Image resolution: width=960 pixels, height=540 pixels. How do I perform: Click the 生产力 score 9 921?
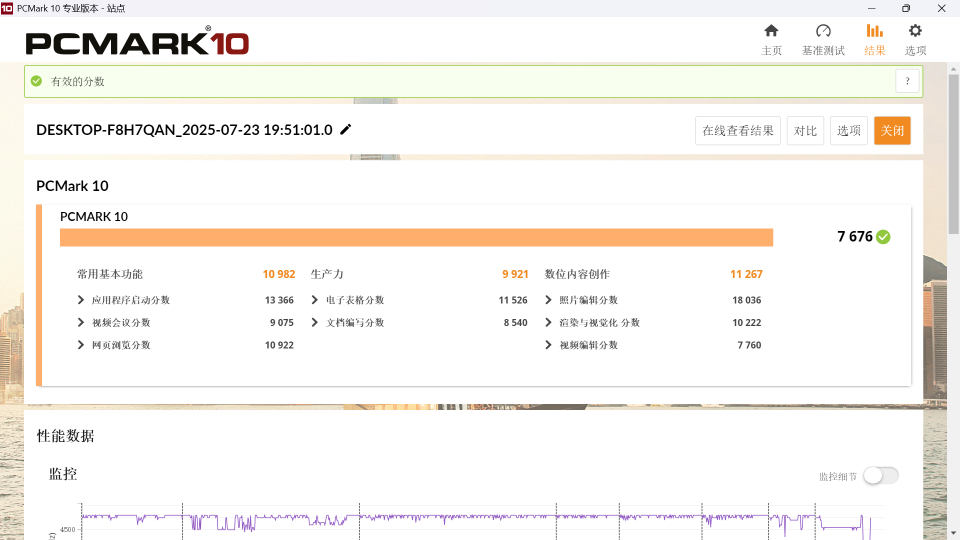point(515,274)
